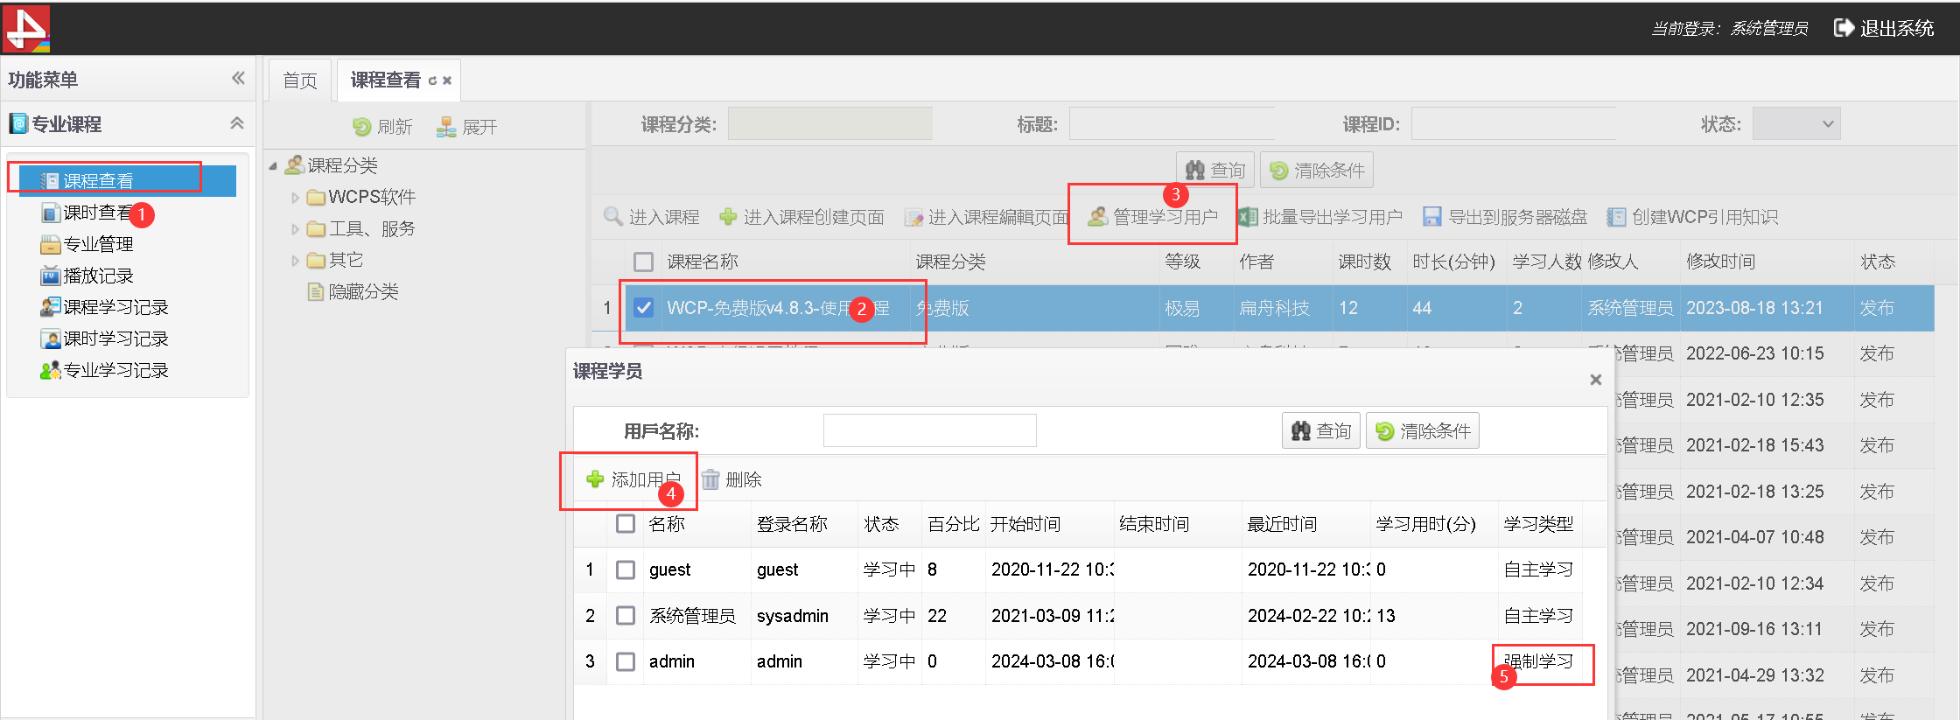Click 进入课程创建页面 toolbar item
The height and width of the screenshot is (720, 1960).
click(802, 217)
